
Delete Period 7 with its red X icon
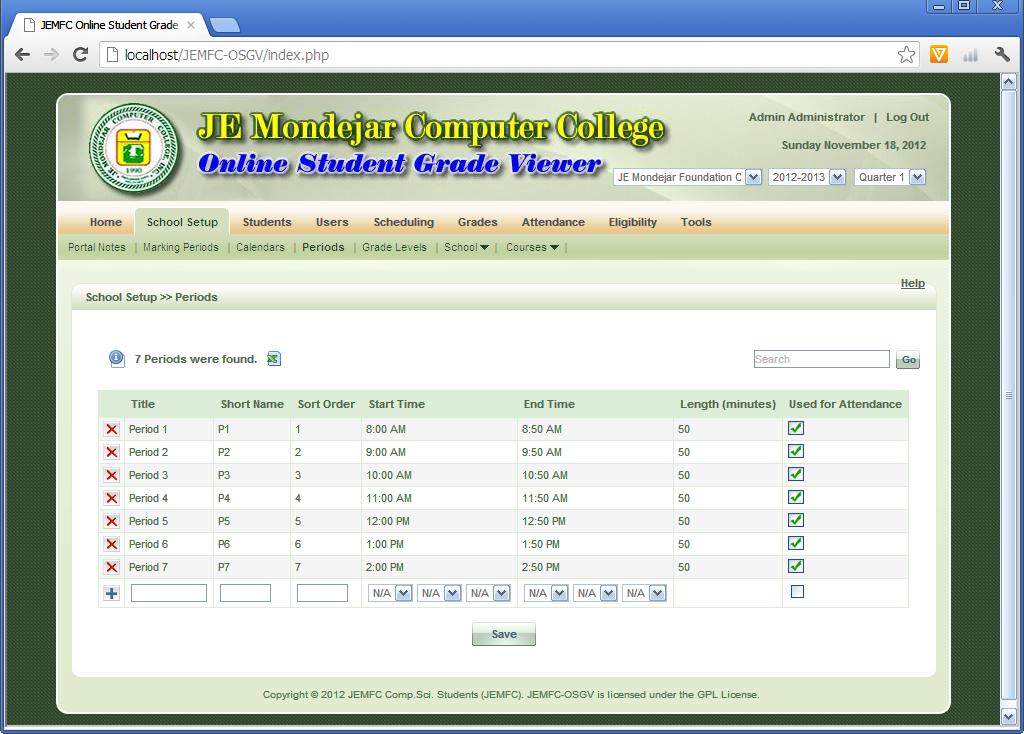click(x=112, y=567)
